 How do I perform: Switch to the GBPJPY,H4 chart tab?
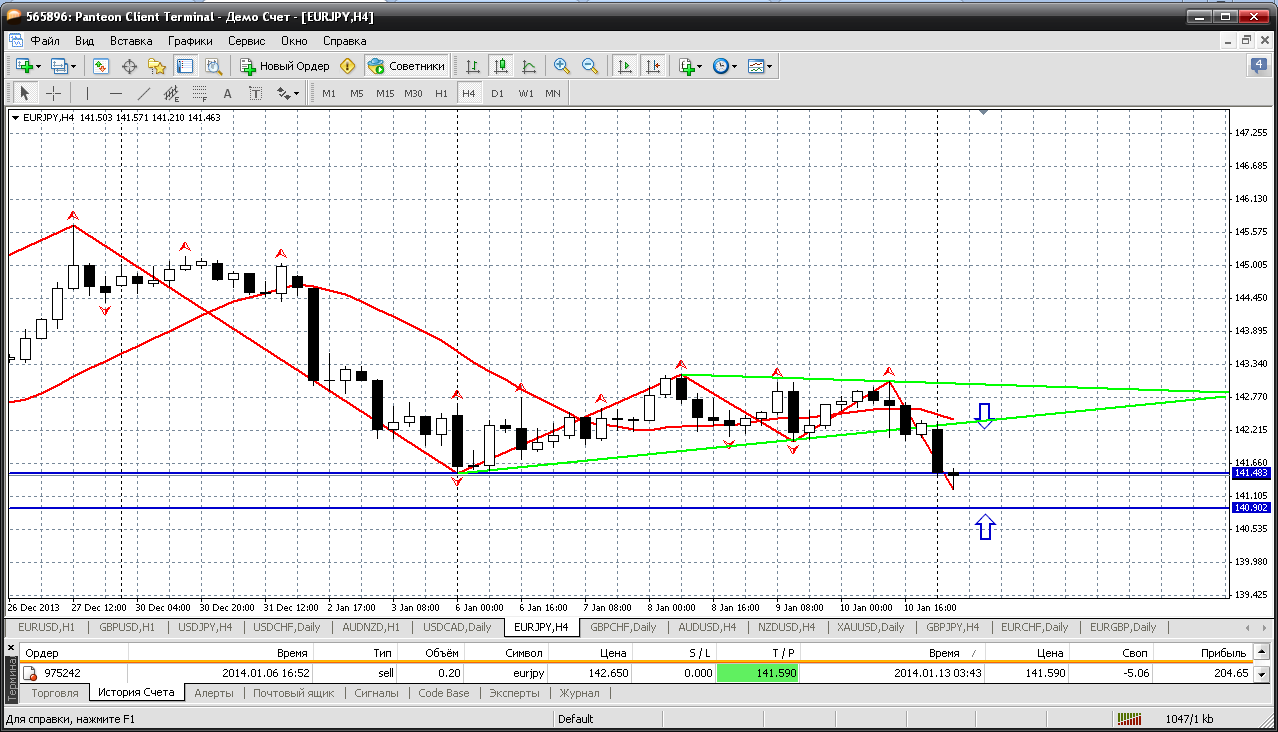(x=953, y=627)
